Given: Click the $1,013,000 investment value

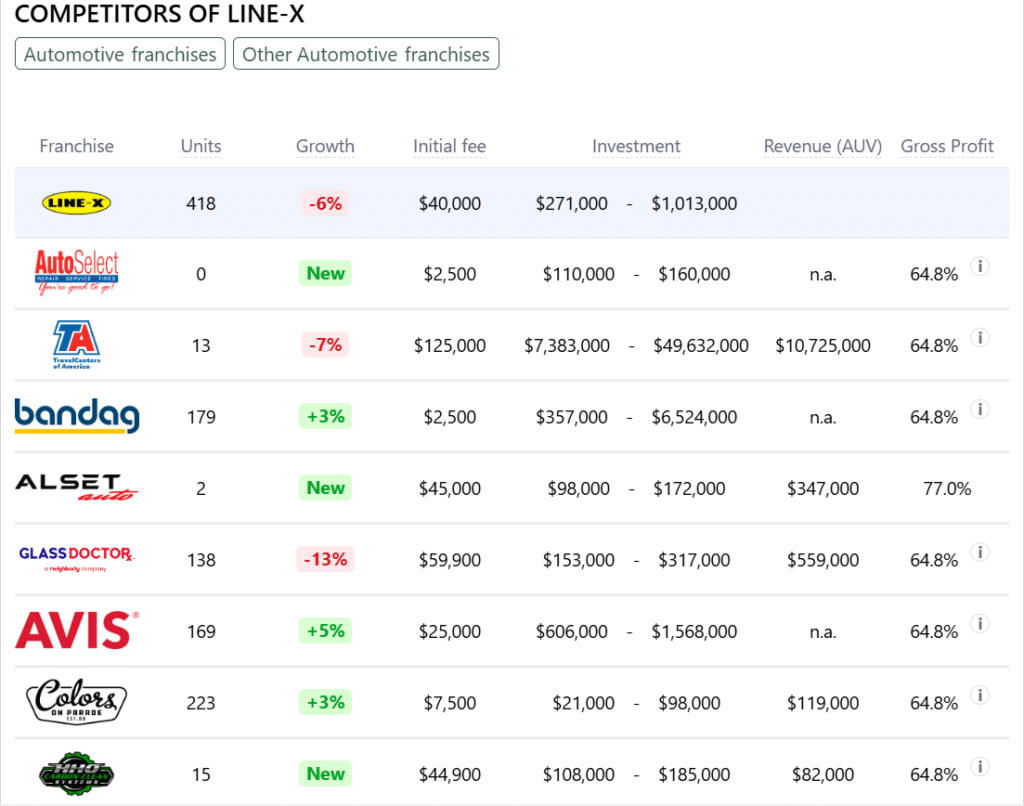Looking at the screenshot, I should click(694, 204).
